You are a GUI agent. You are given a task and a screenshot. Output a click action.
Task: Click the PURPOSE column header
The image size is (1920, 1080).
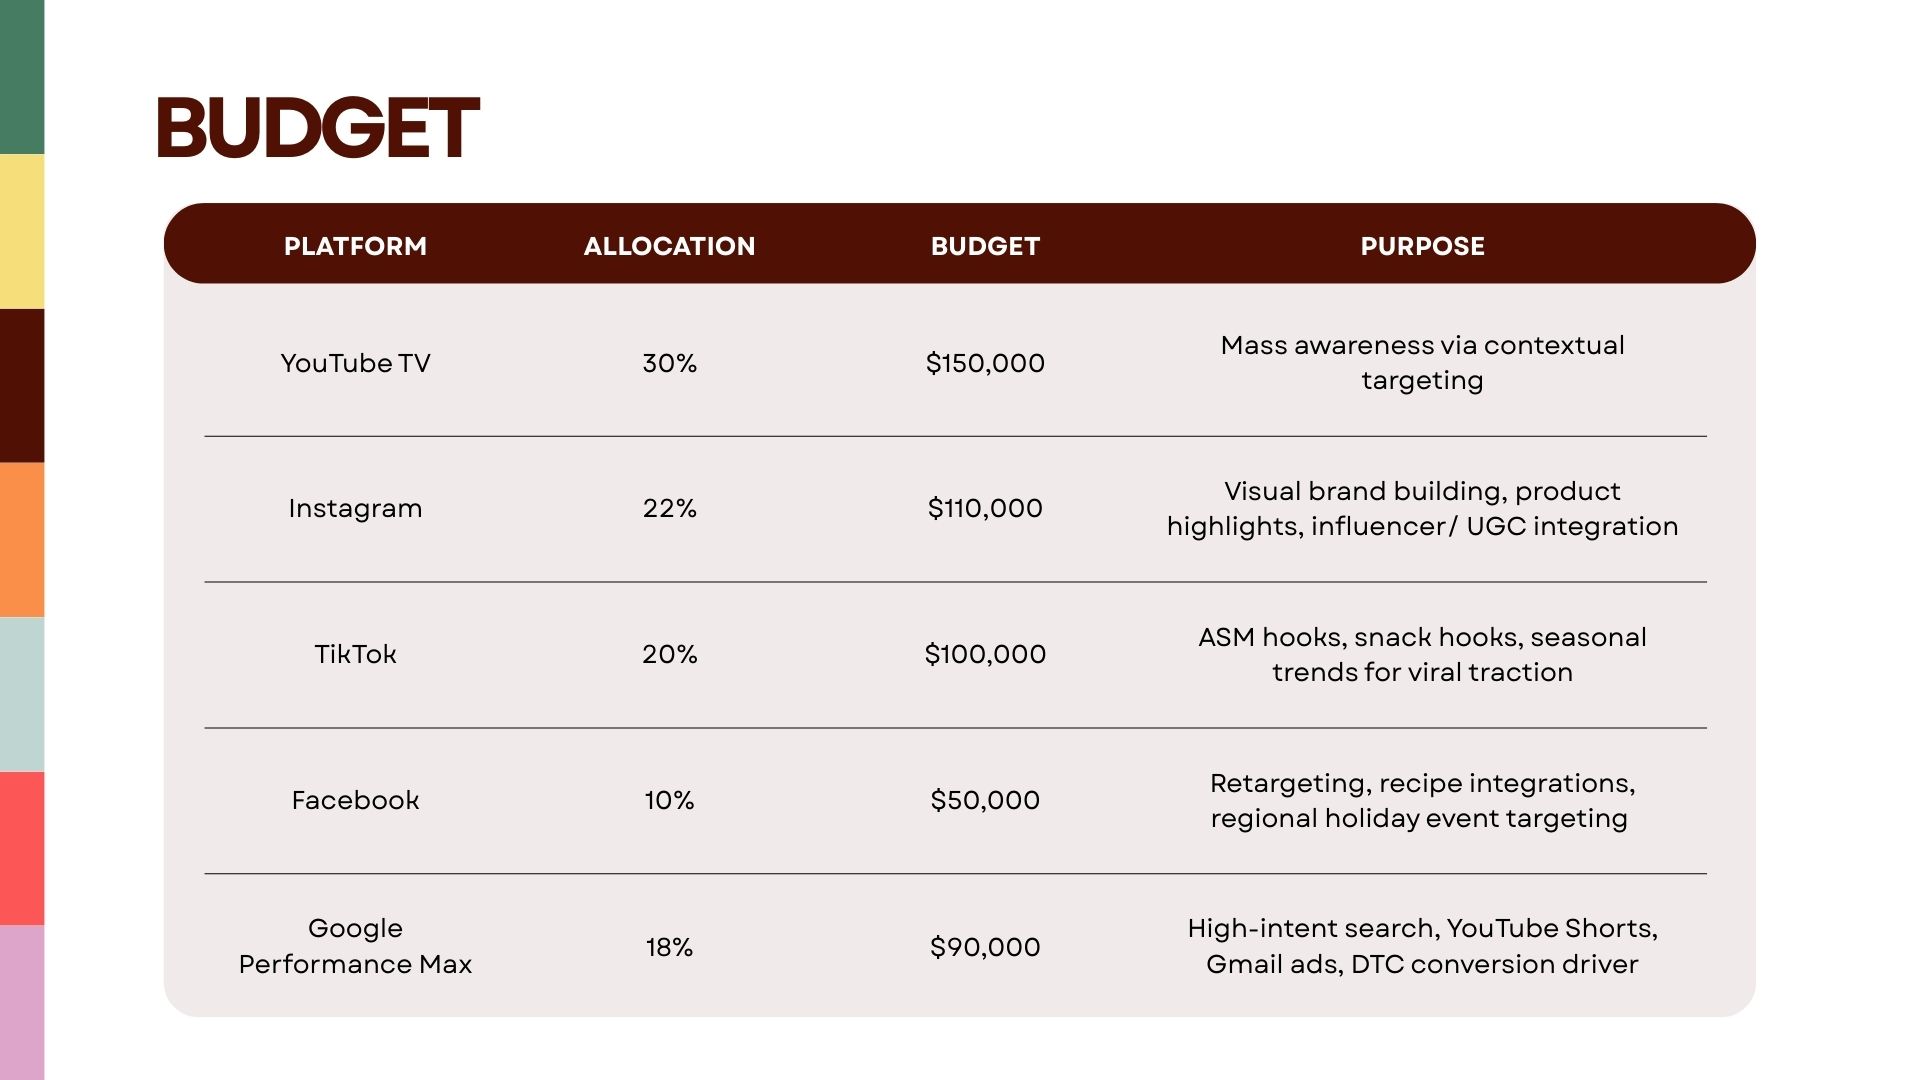1422,246
